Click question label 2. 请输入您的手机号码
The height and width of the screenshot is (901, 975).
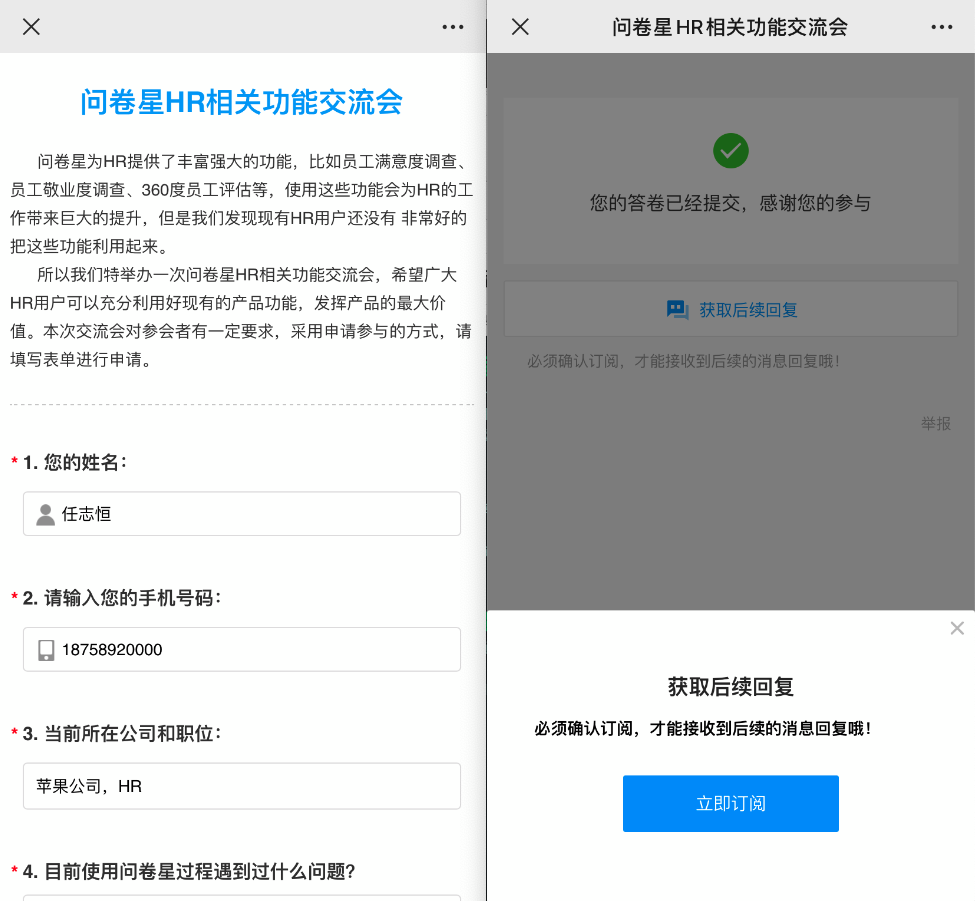click(122, 598)
